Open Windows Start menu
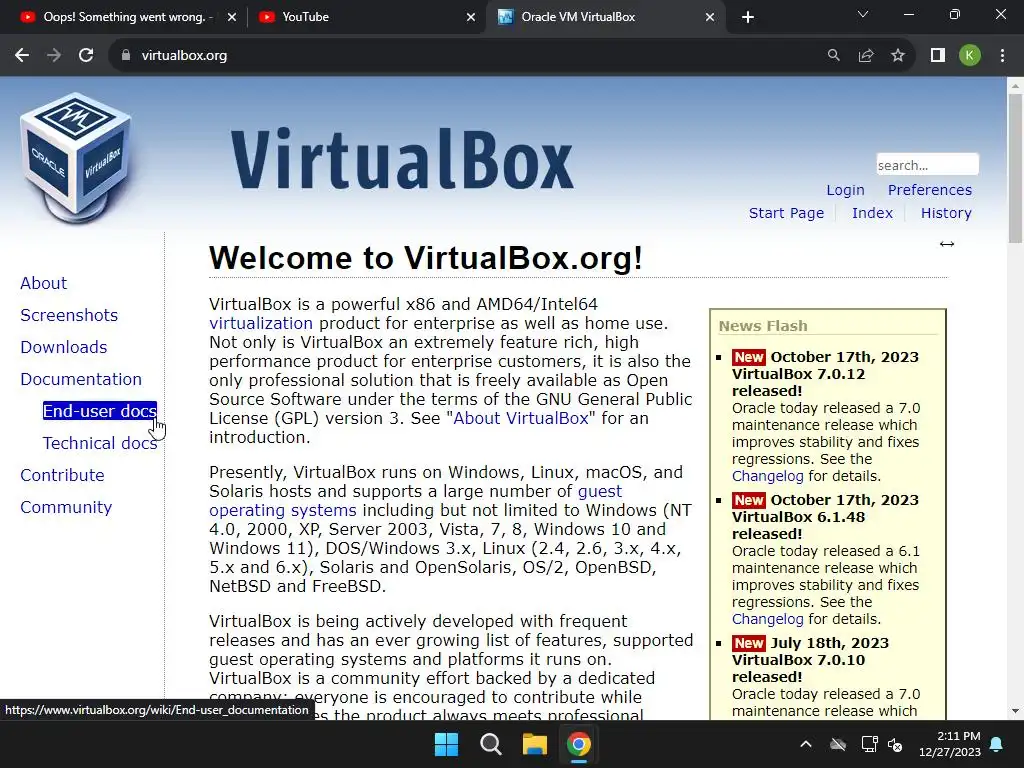The width and height of the screenshot is (1024, 768). pos(447,744)
